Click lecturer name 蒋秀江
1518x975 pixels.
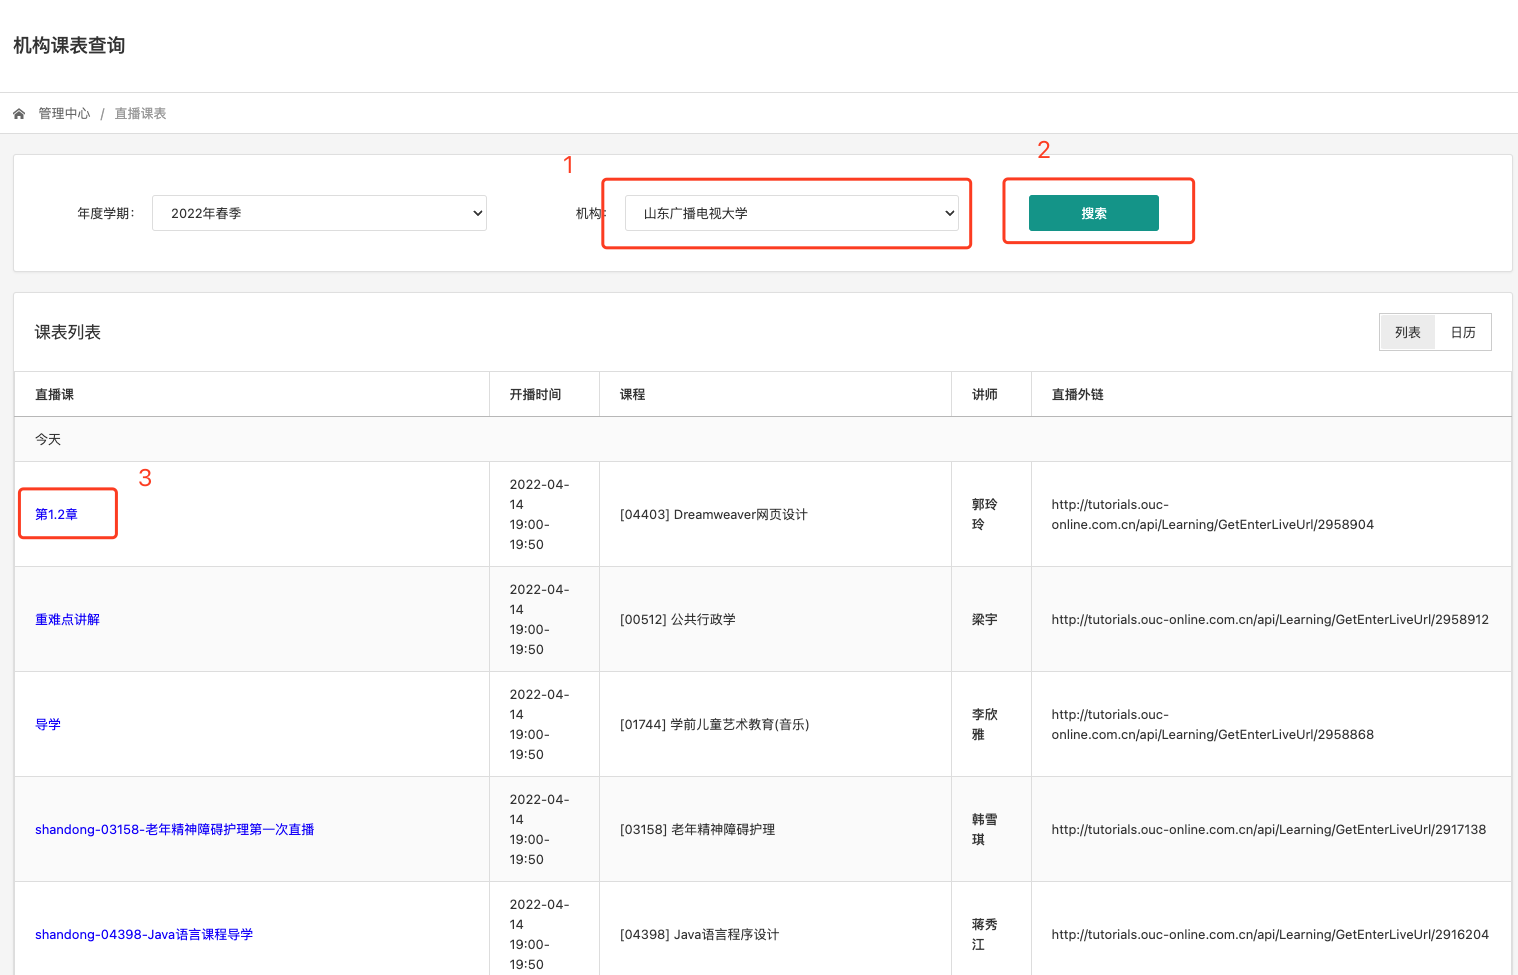click(x=984, y=934)
